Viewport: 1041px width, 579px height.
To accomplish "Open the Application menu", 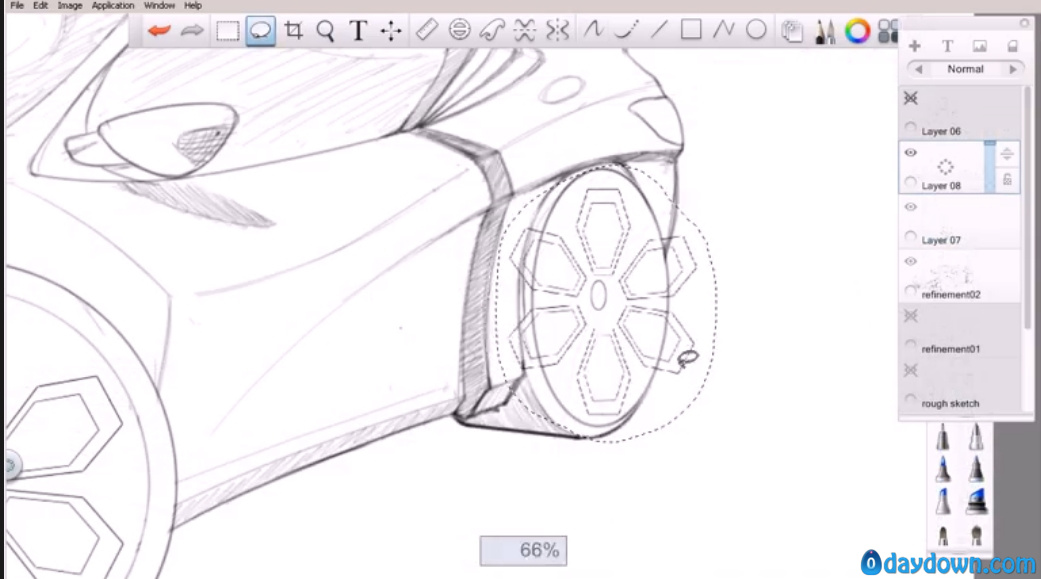I will pyautogui.click(x=113, y=5).
